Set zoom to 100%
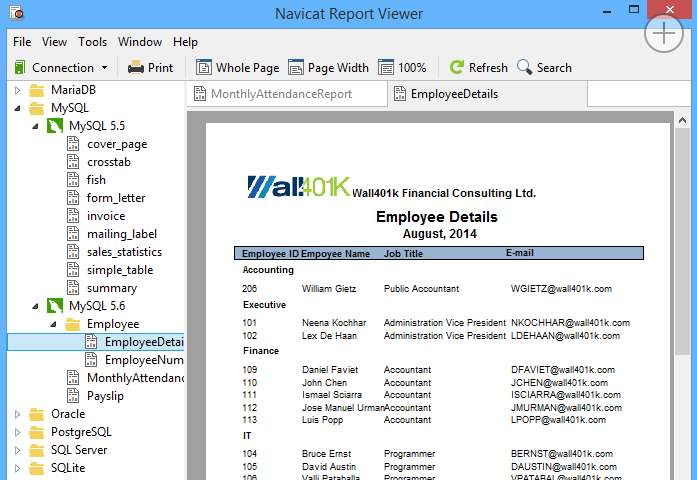Viewport: 697px width, 480px height. (x=402, y=68)
